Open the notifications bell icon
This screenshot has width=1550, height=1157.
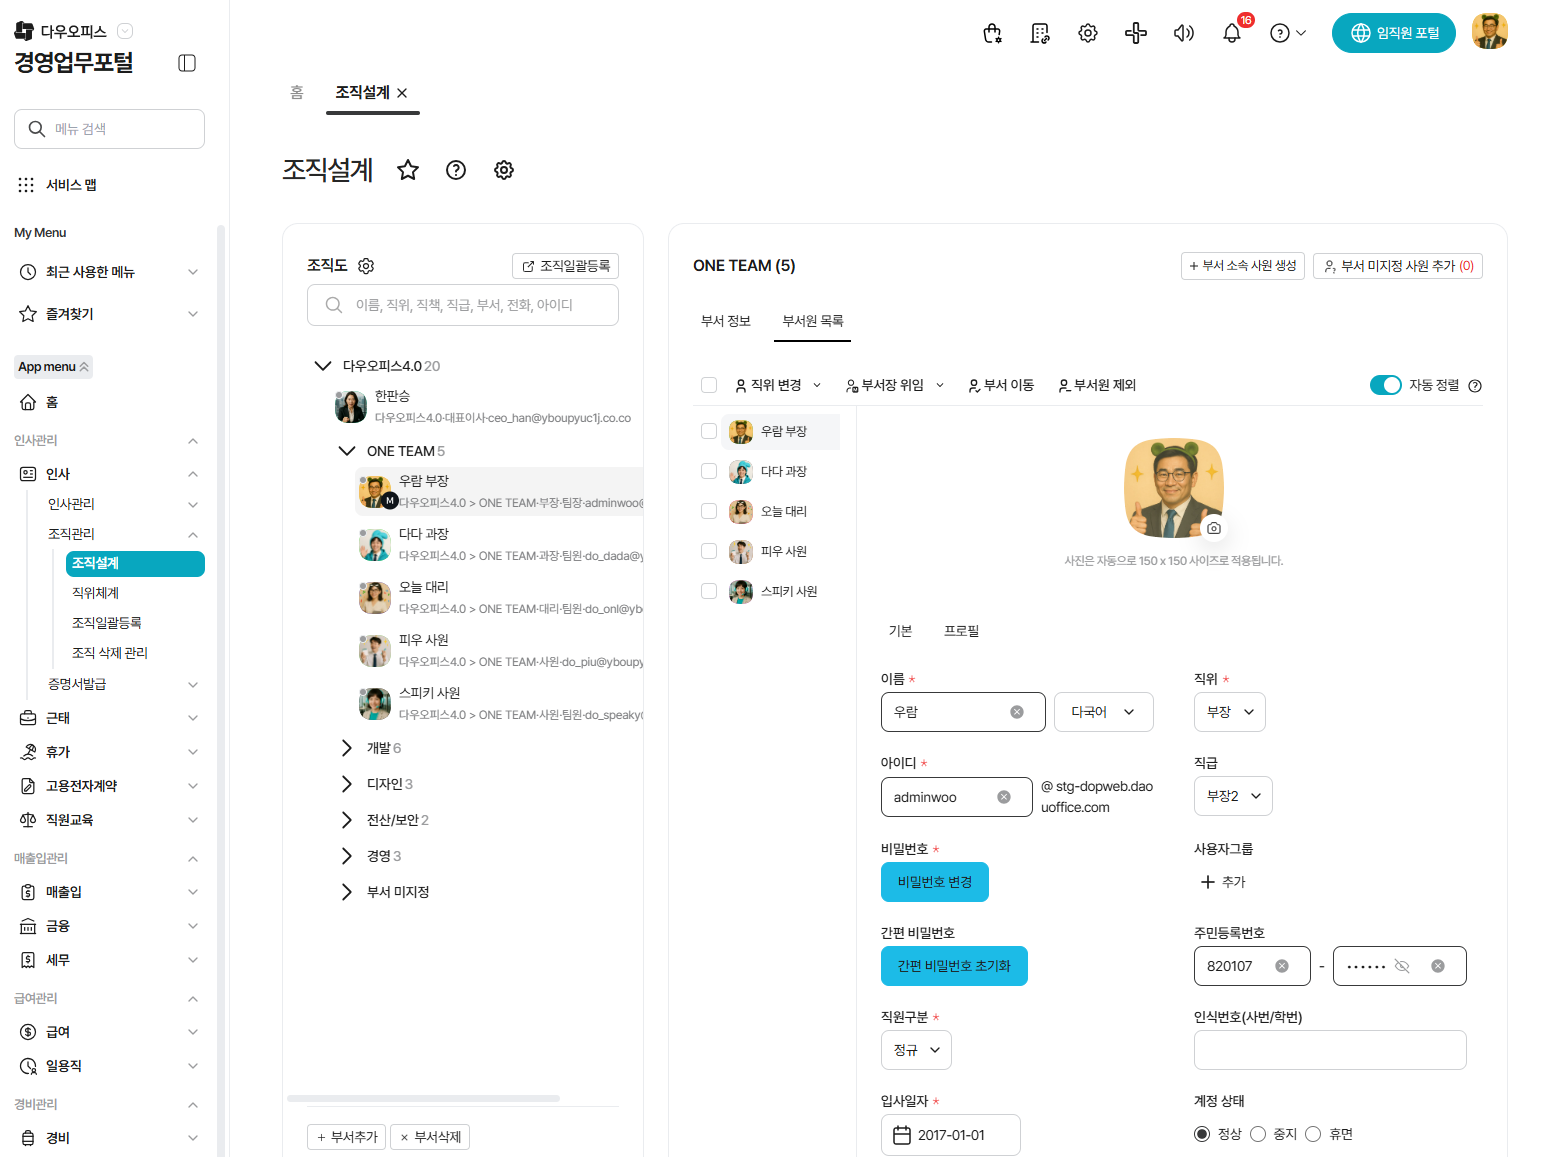(x=1231, y=34)
